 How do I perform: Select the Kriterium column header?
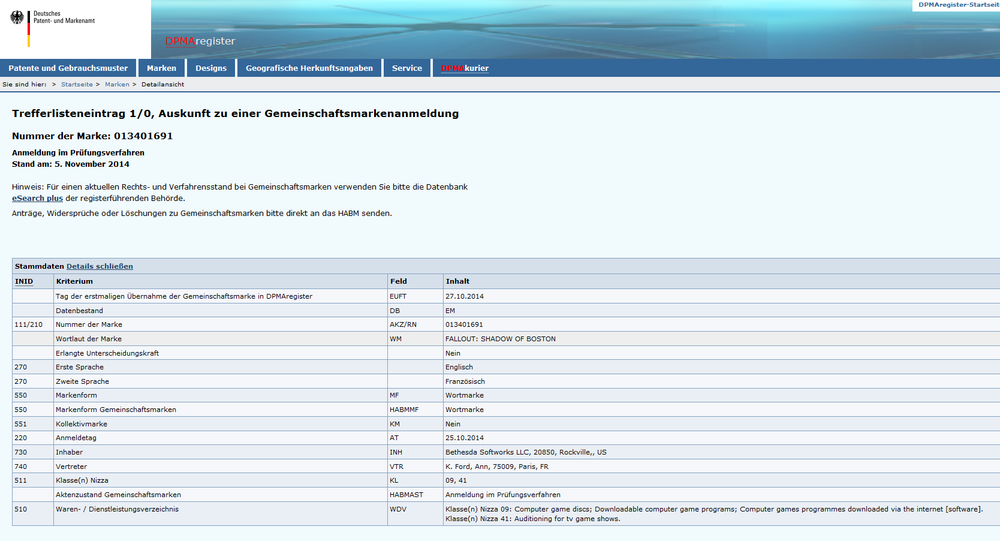coord(74,281)
